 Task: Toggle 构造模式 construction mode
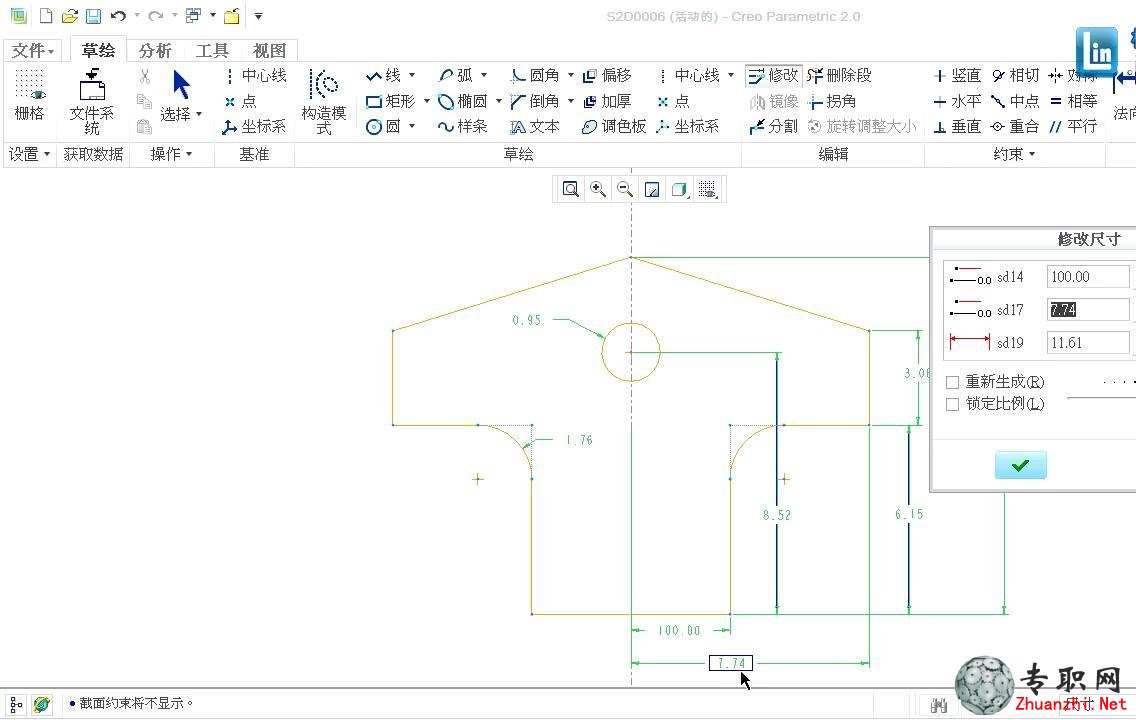click(x=324, y=102)
